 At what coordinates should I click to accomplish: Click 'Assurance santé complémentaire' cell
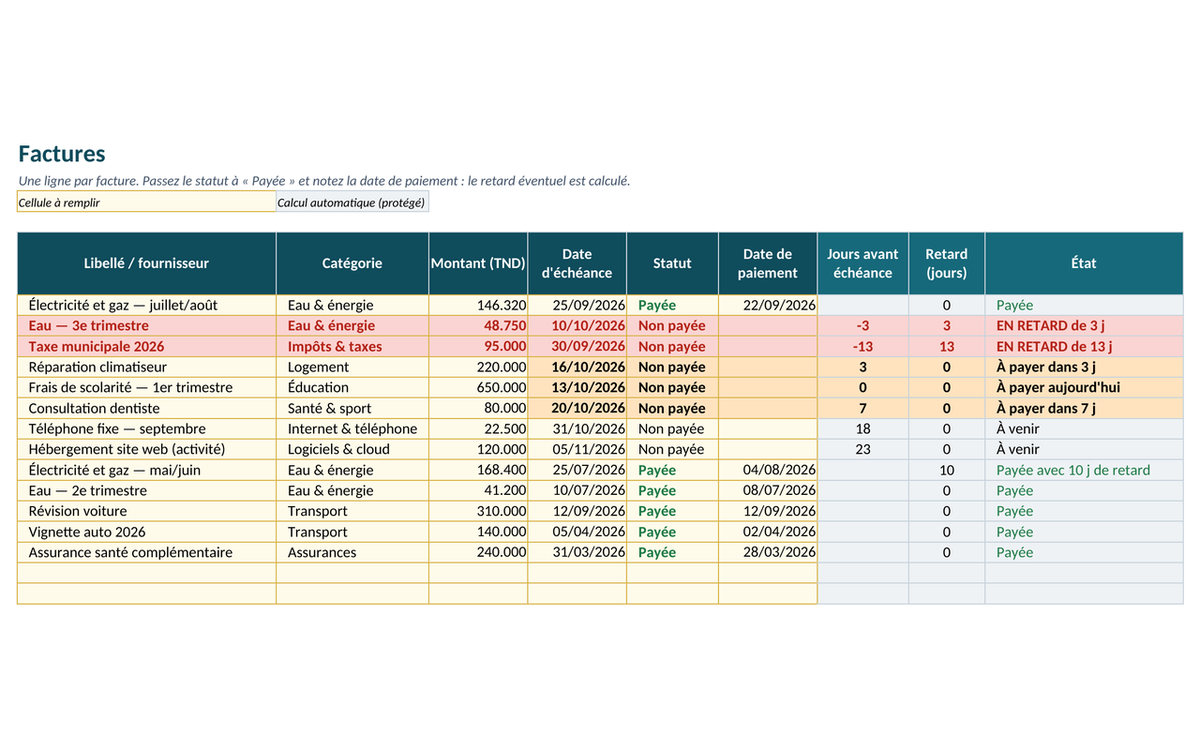coord(146,552)
